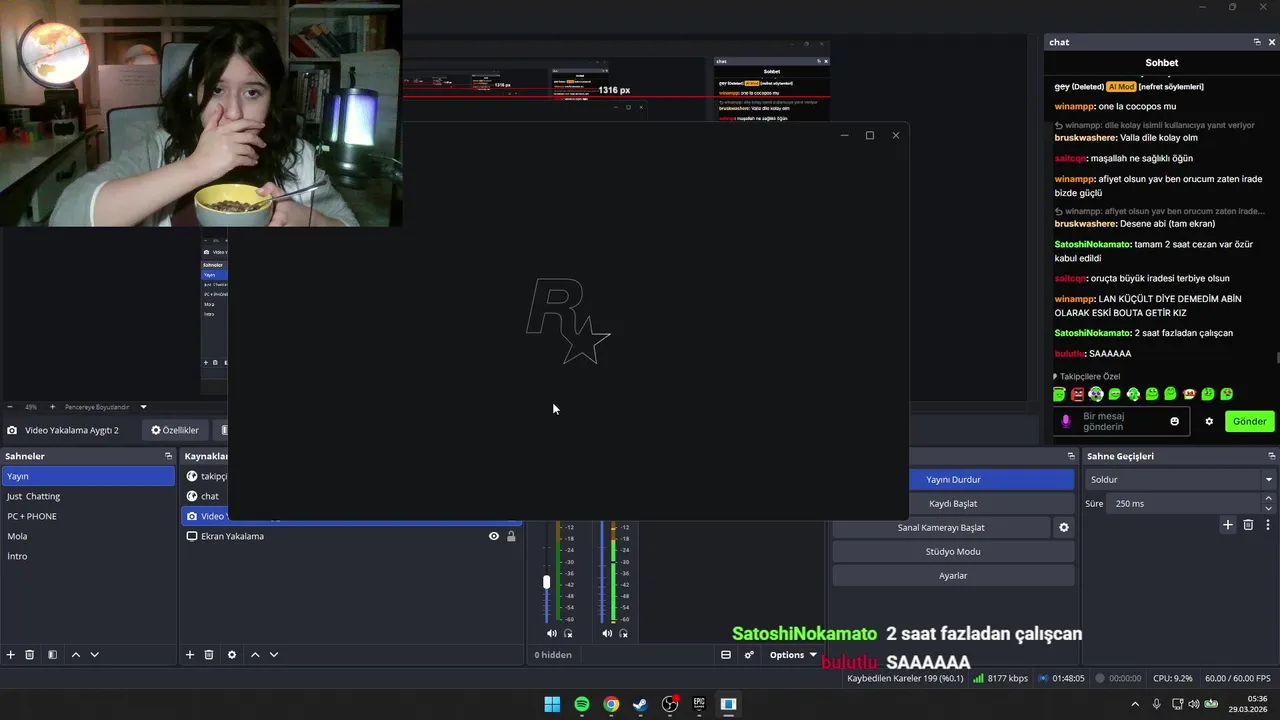Image resolution: width=1280 pixels, height=720 pixels.
Task: Open source properties gear in the Kaynaklar toolbar
Action: [x=232, y=655]
